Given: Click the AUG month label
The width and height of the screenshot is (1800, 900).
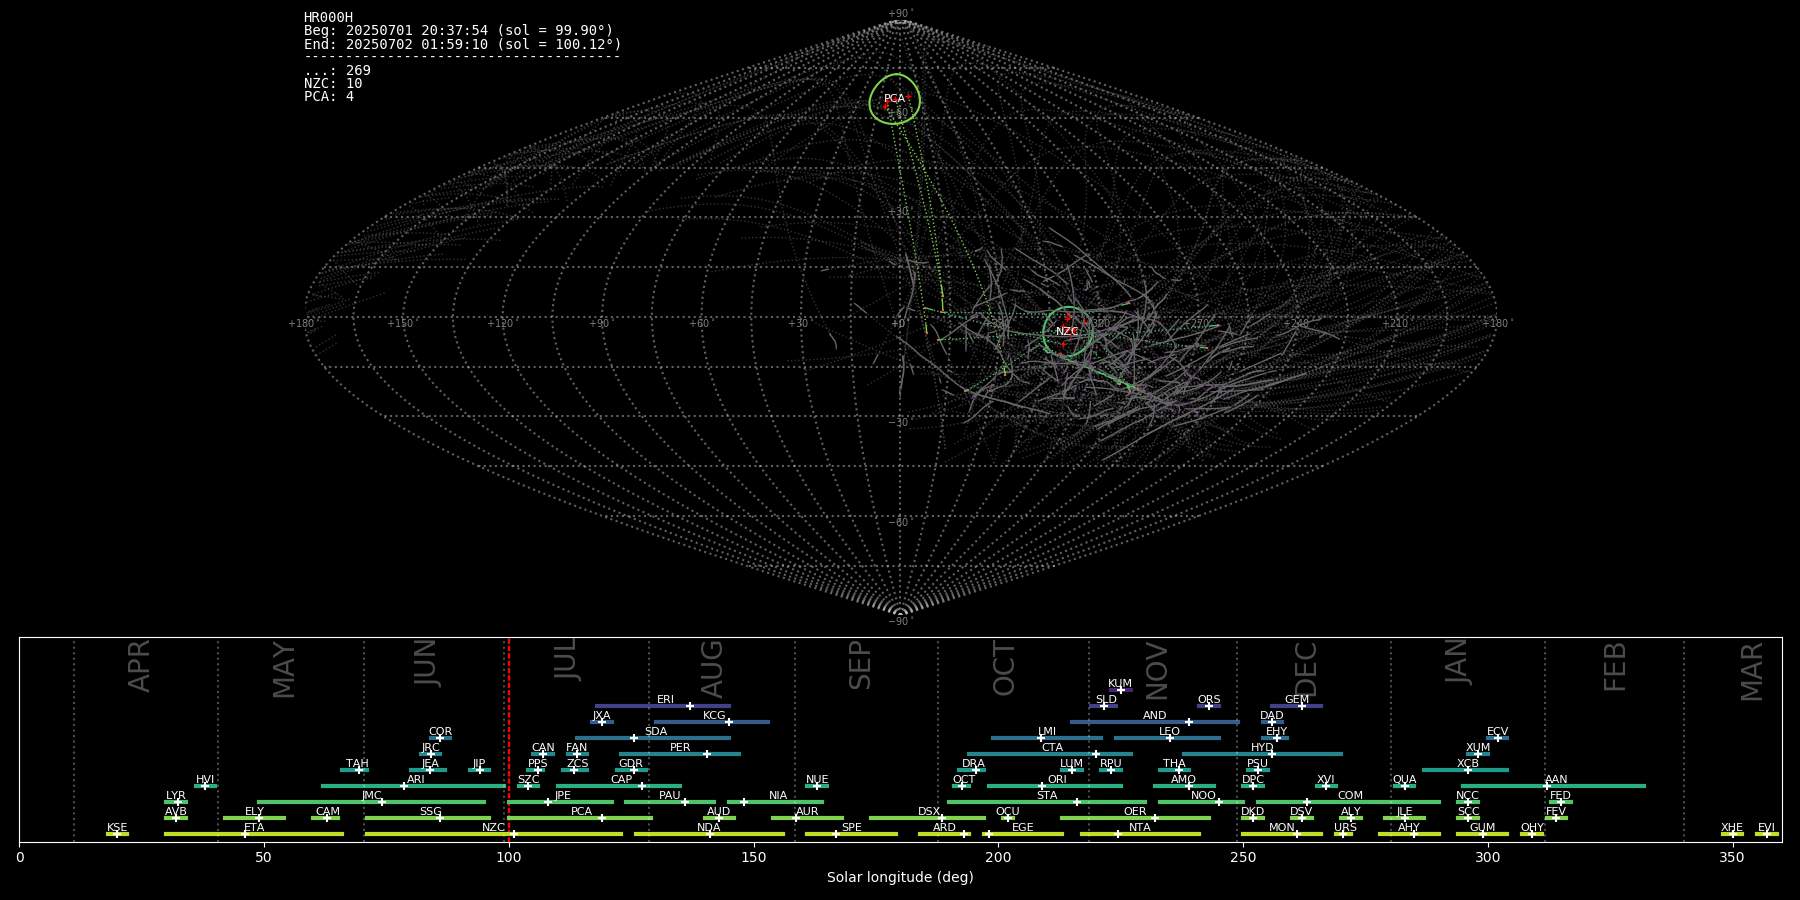Looking at the screenshot, I should (712, 669).
